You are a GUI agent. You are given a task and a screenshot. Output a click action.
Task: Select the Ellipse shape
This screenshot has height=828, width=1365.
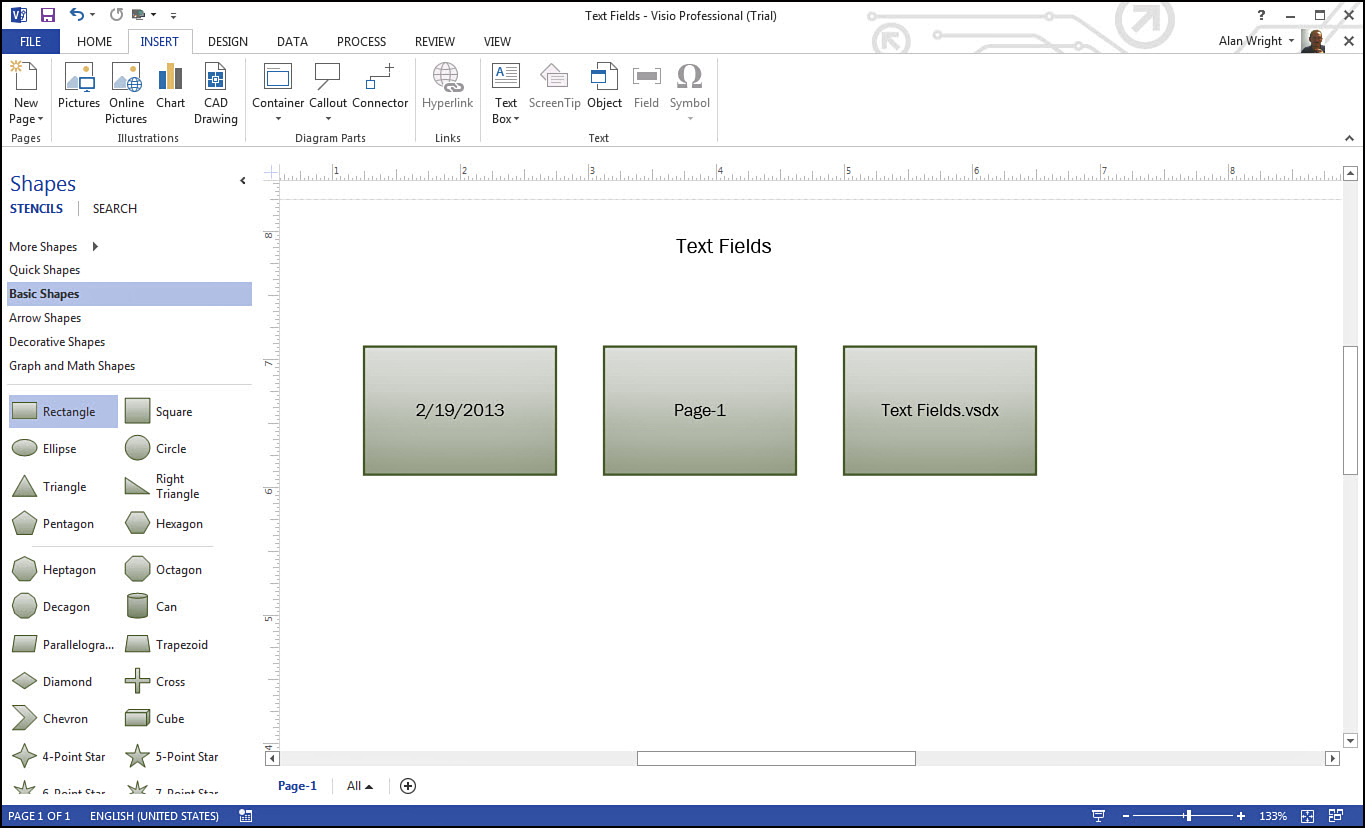coord(44,448)
